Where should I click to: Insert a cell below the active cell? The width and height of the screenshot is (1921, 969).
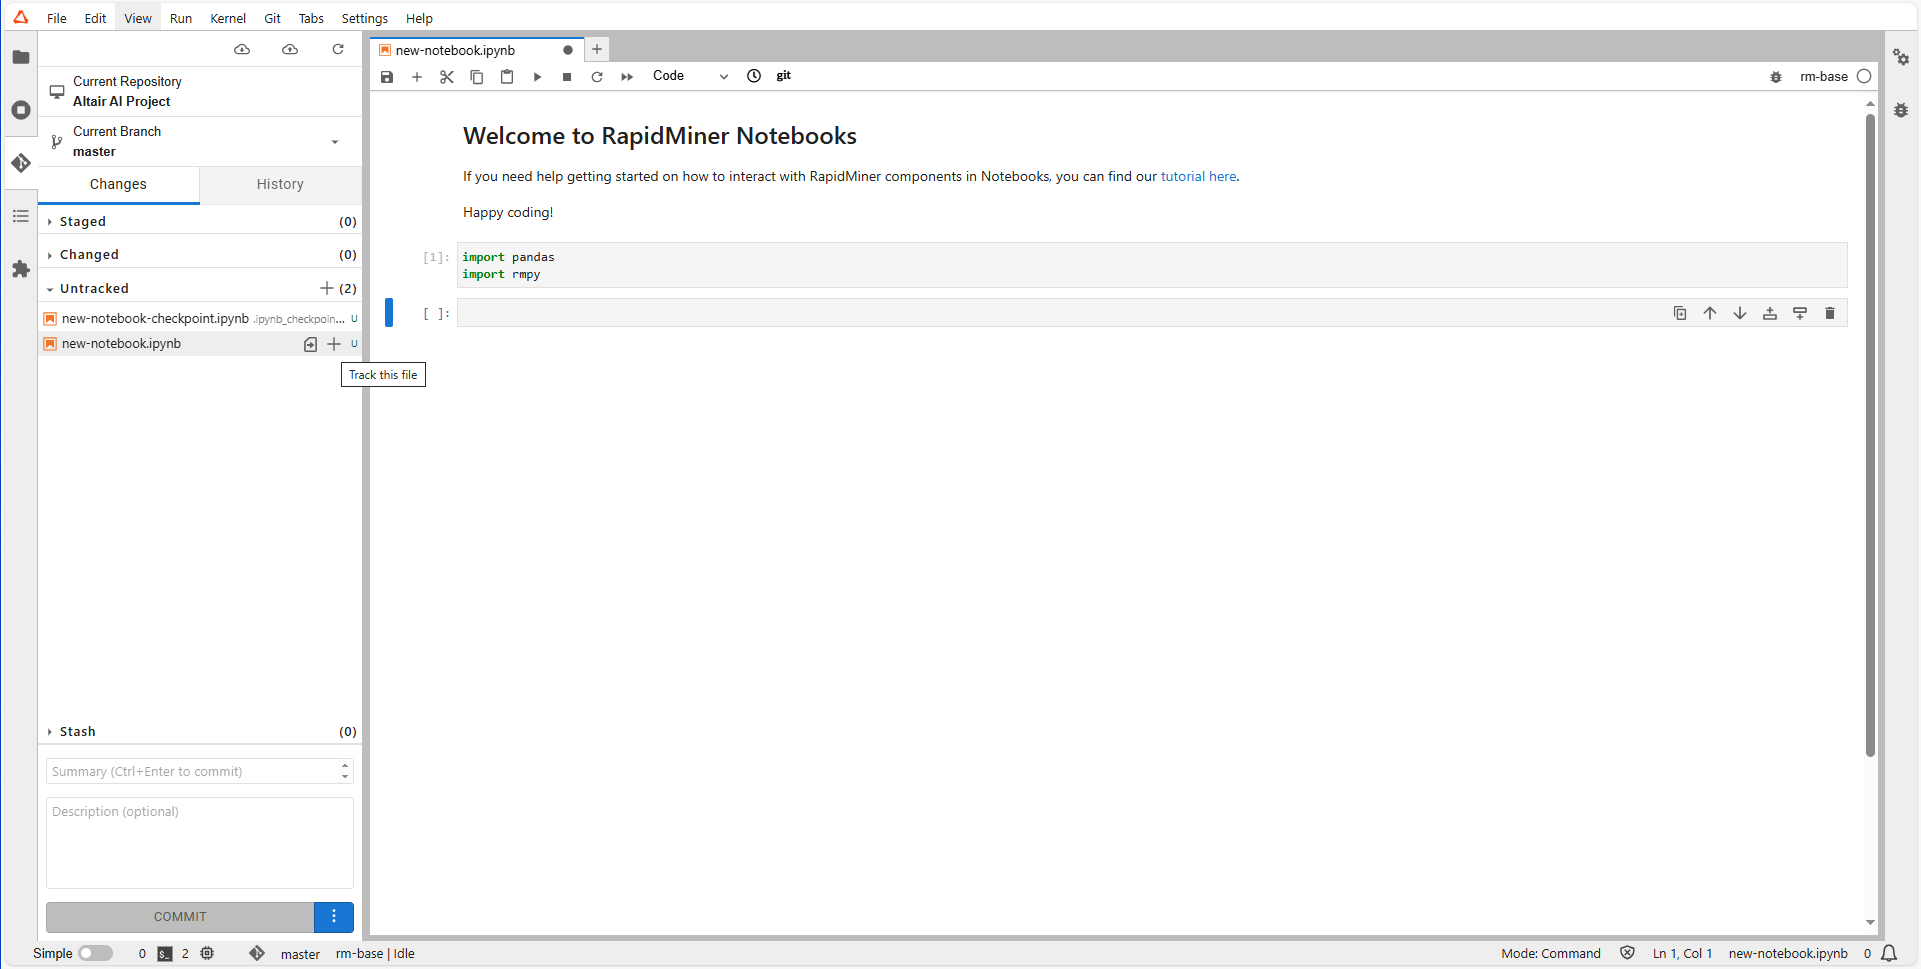[x=1800, y=313]
